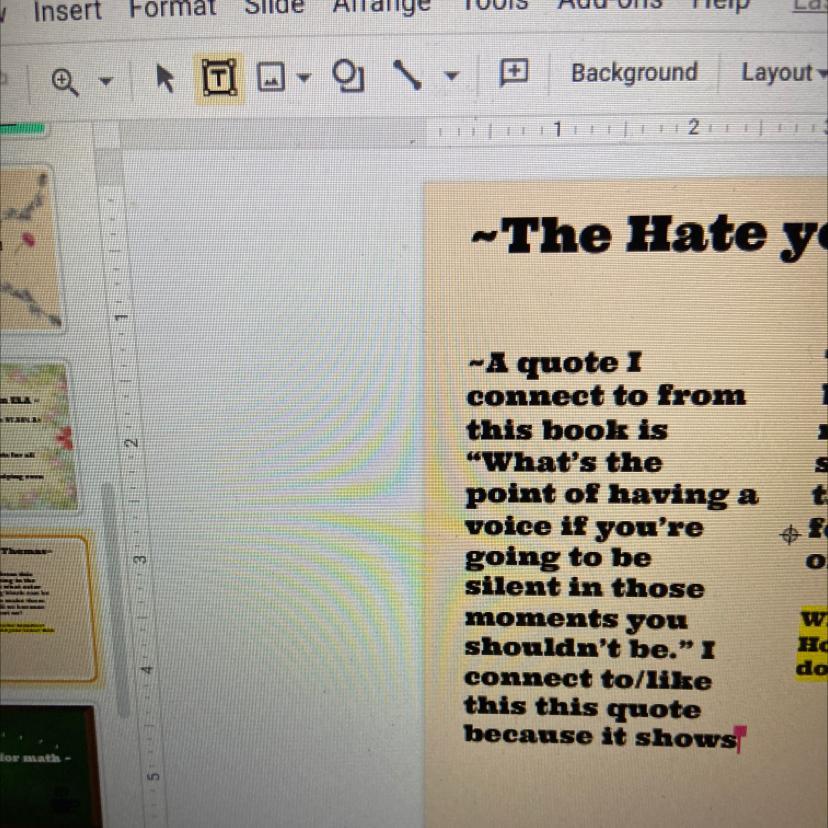Click the vertical ruler mark 3

139,559
